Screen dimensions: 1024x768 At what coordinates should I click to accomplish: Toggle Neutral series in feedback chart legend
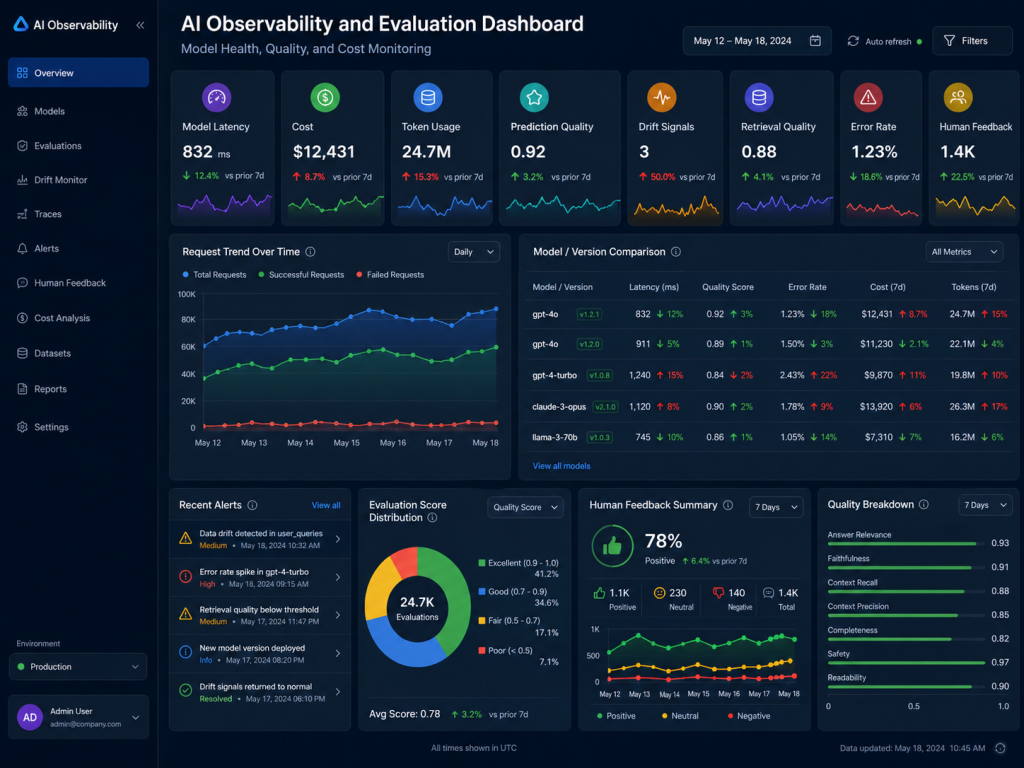[x=680, y=716]
